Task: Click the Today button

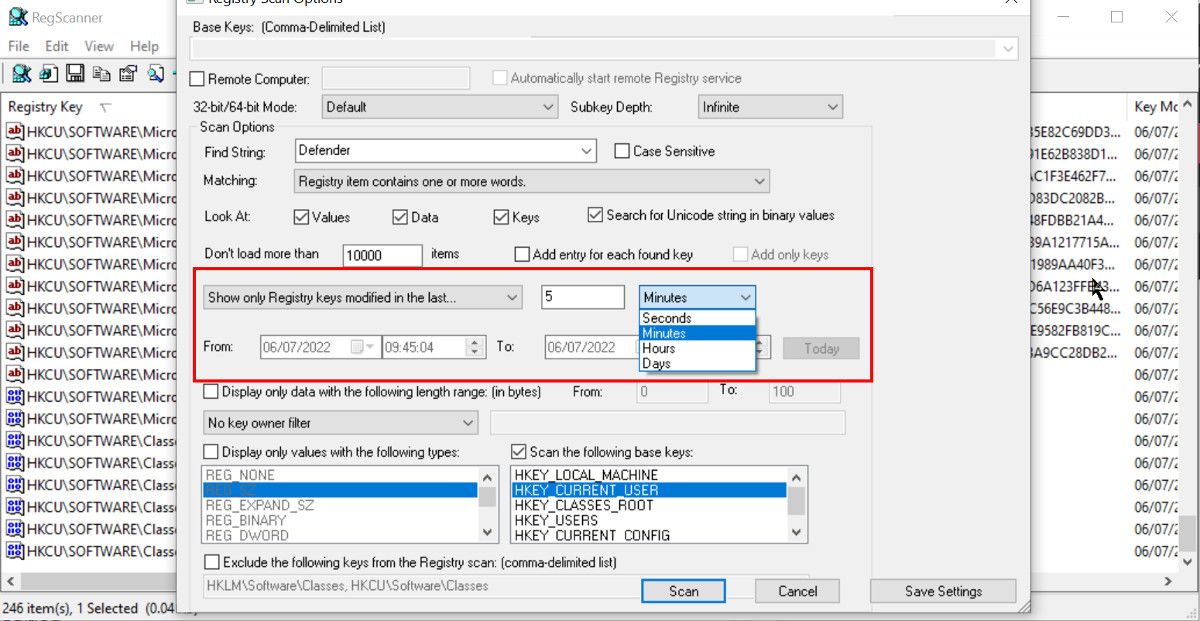Action: pos(821,348)
